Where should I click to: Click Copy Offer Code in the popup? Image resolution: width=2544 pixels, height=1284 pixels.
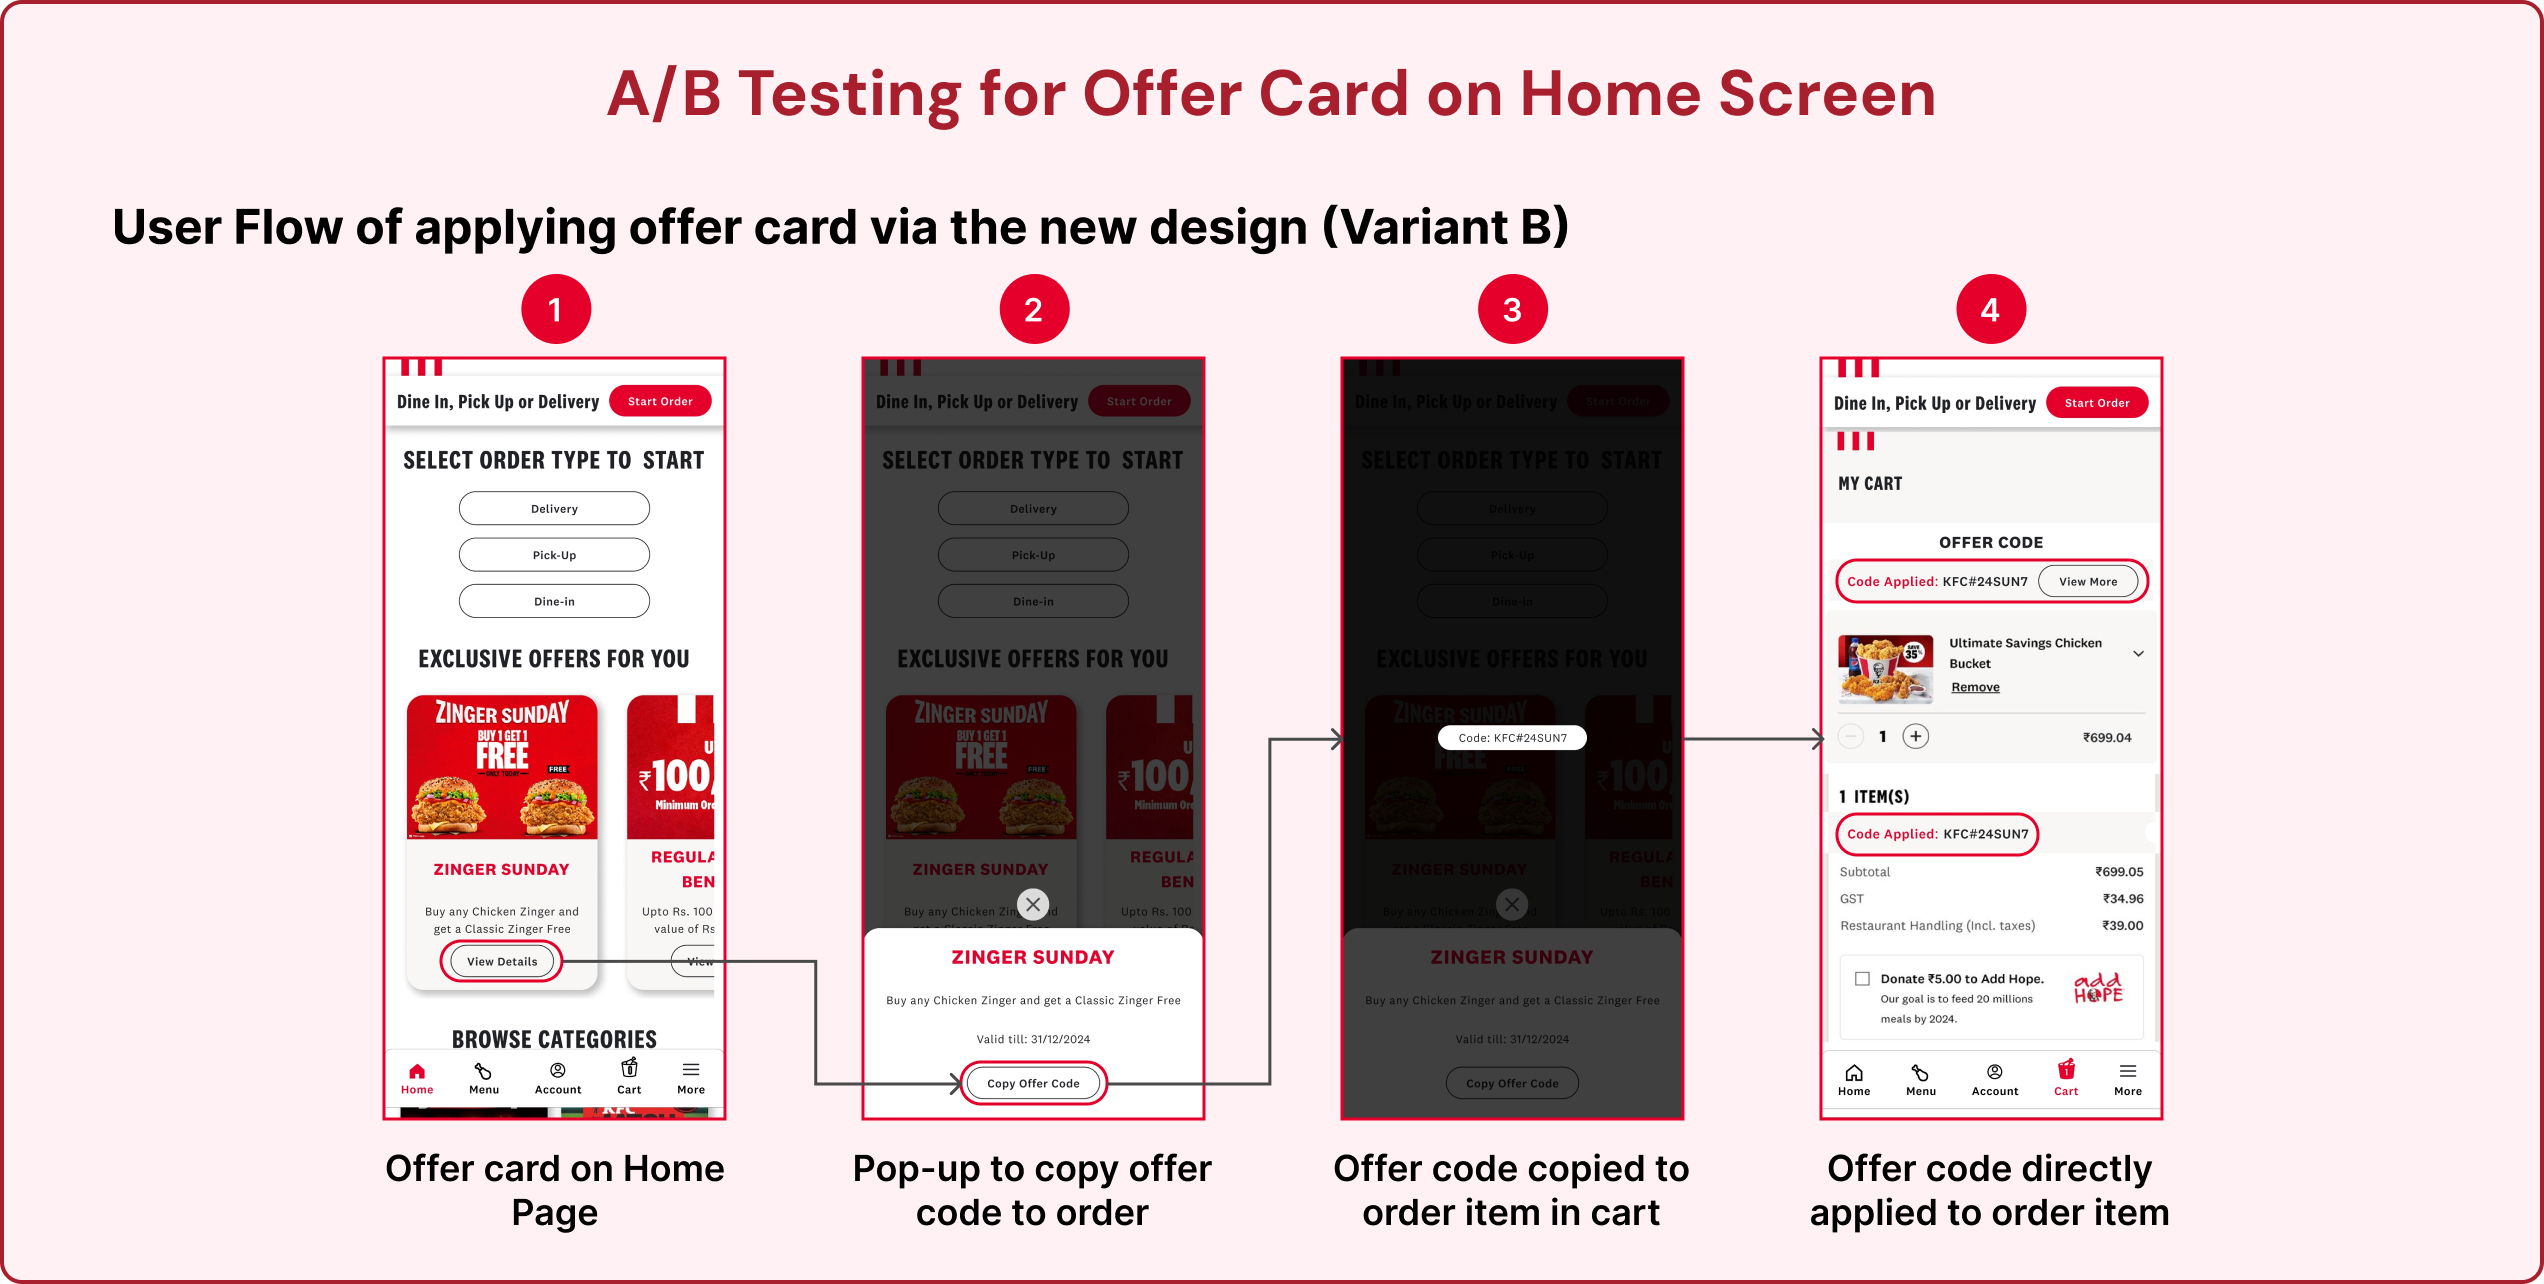pos(1031,1083)
